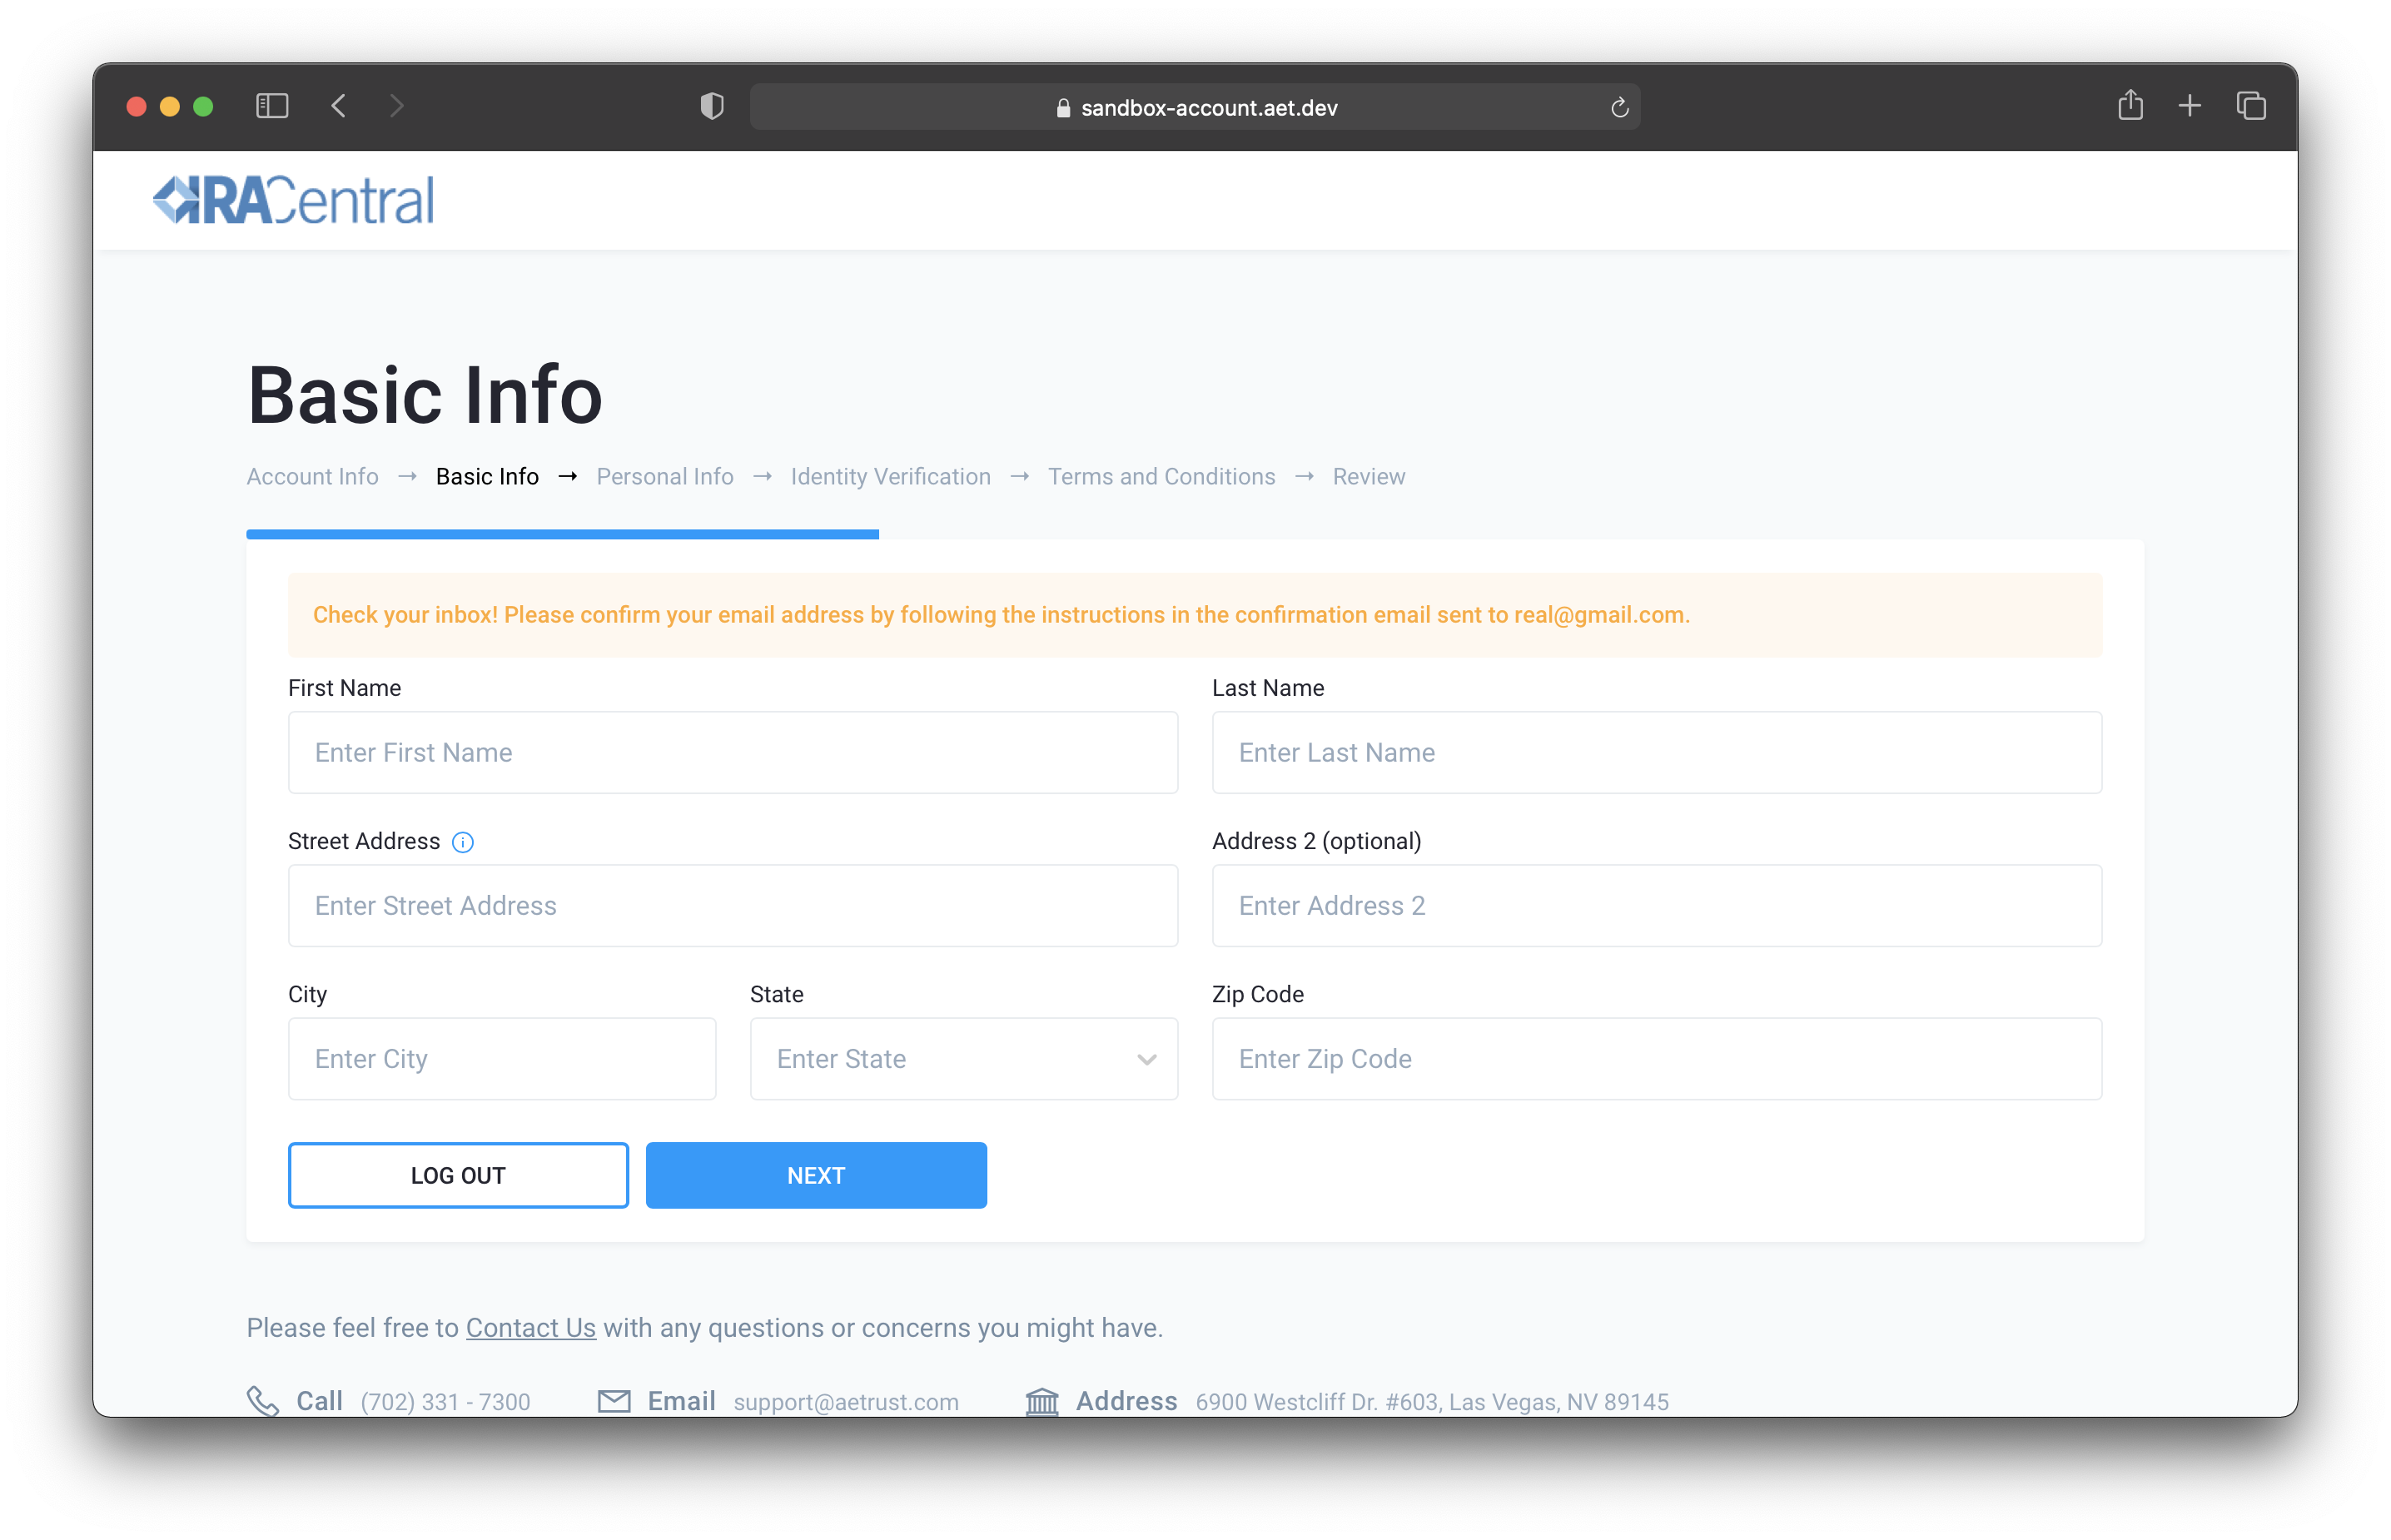2391x1540 pixels.
Task: Open a new tab with plus icon
Action: 2189,106
